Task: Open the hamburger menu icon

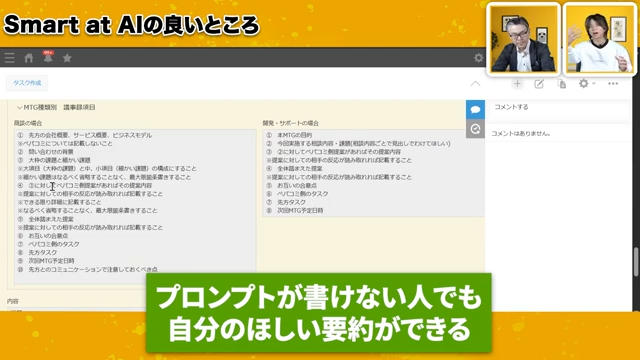Action: point(9,58)
